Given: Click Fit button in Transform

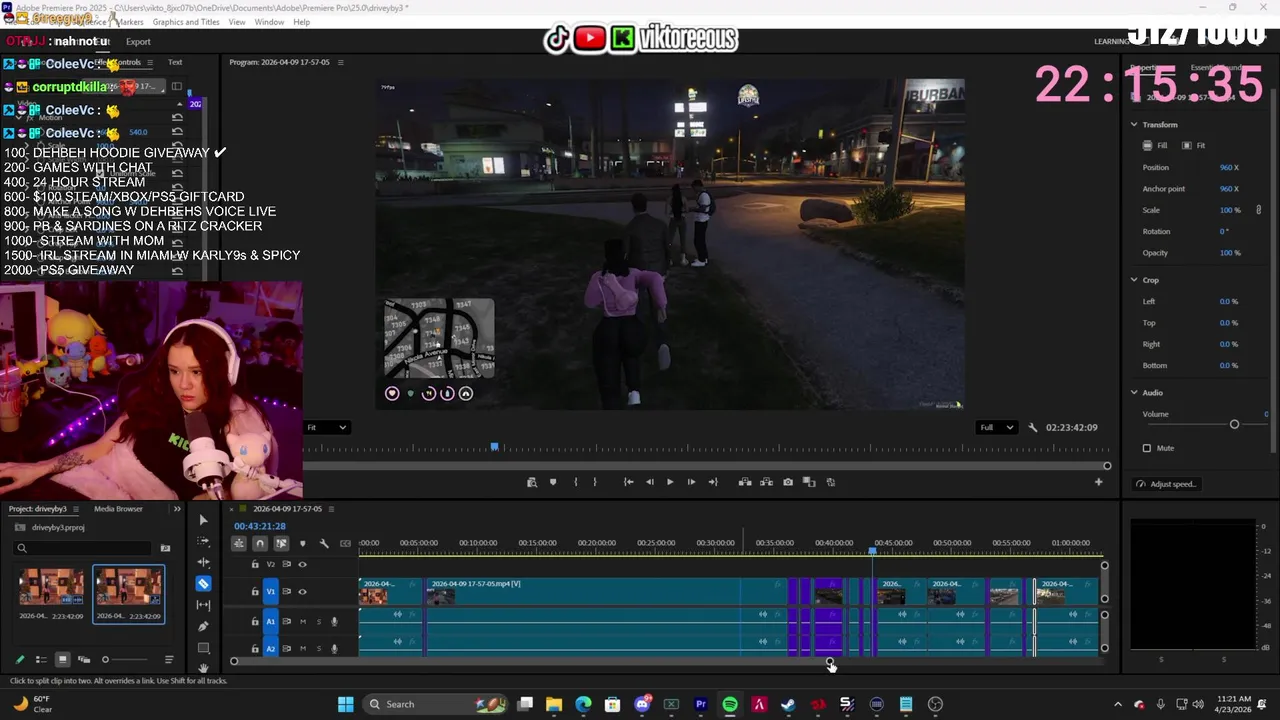Looking at the screenshot, I should [1194, 146].
